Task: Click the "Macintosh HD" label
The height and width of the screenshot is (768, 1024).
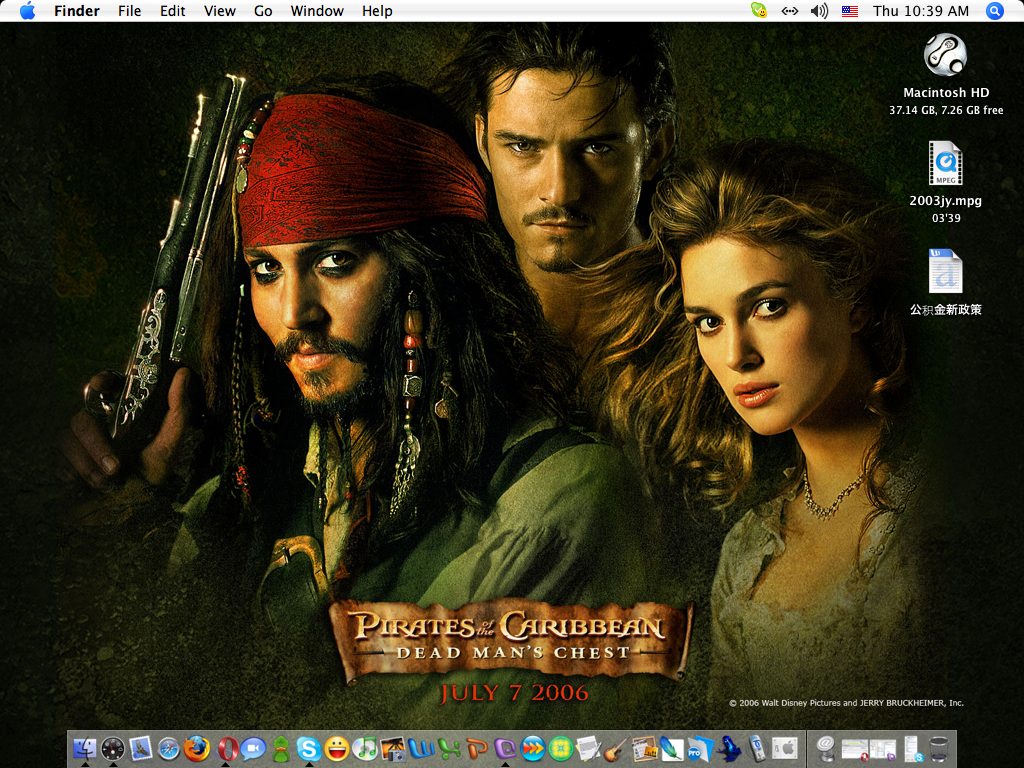Action: point(946,93)
